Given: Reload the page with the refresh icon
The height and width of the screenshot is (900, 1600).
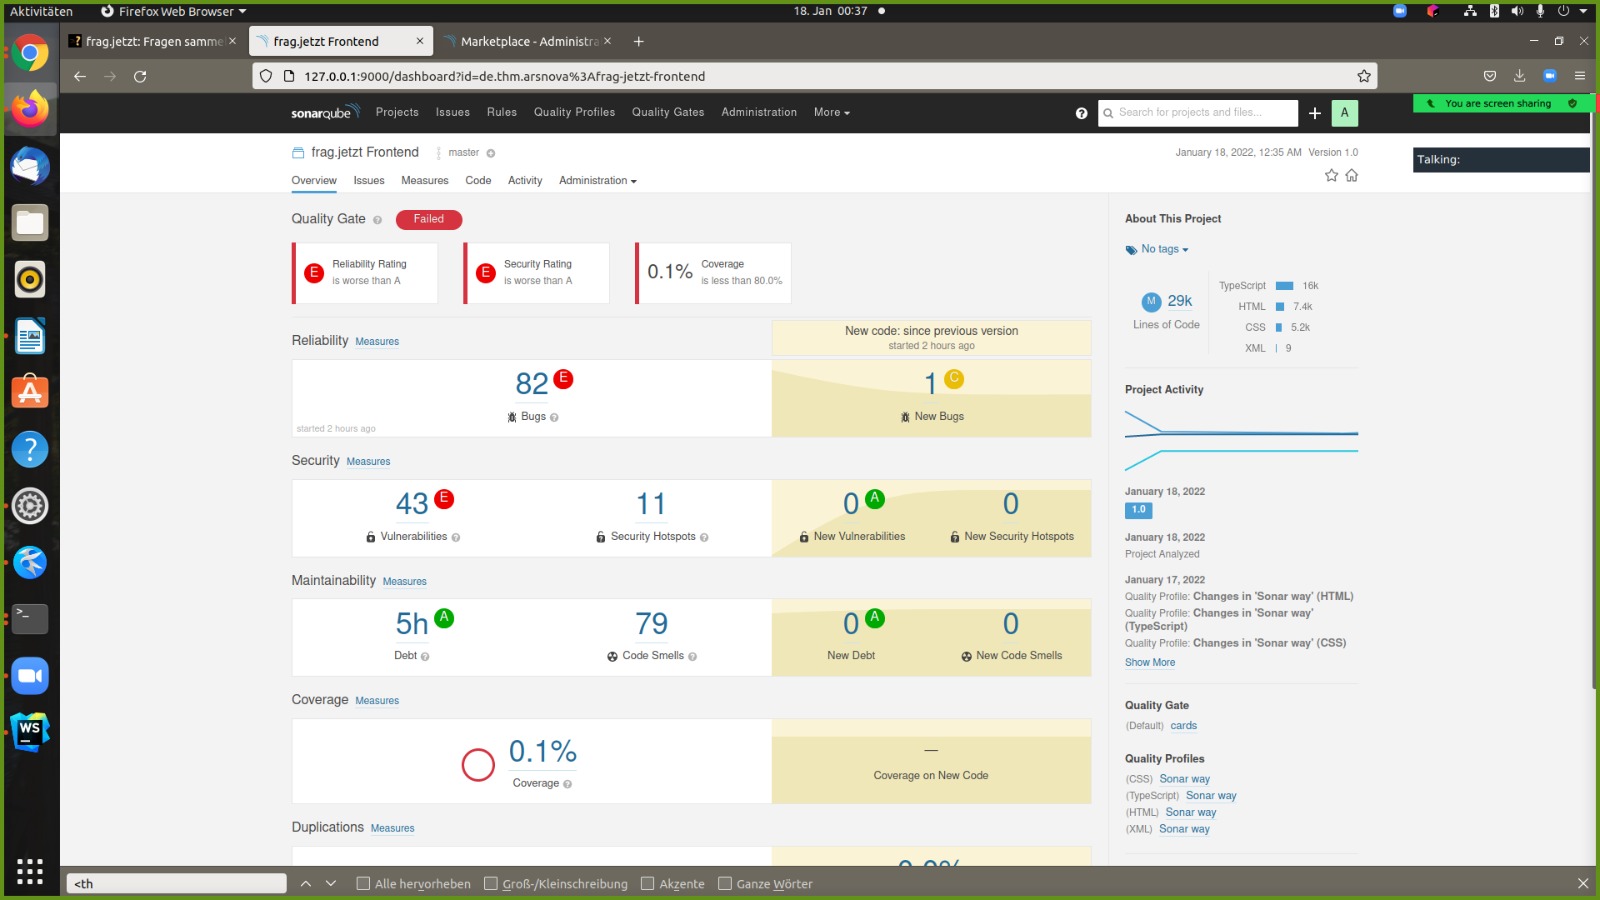Looking at the screenshot, I should click(x=140, y=76).
